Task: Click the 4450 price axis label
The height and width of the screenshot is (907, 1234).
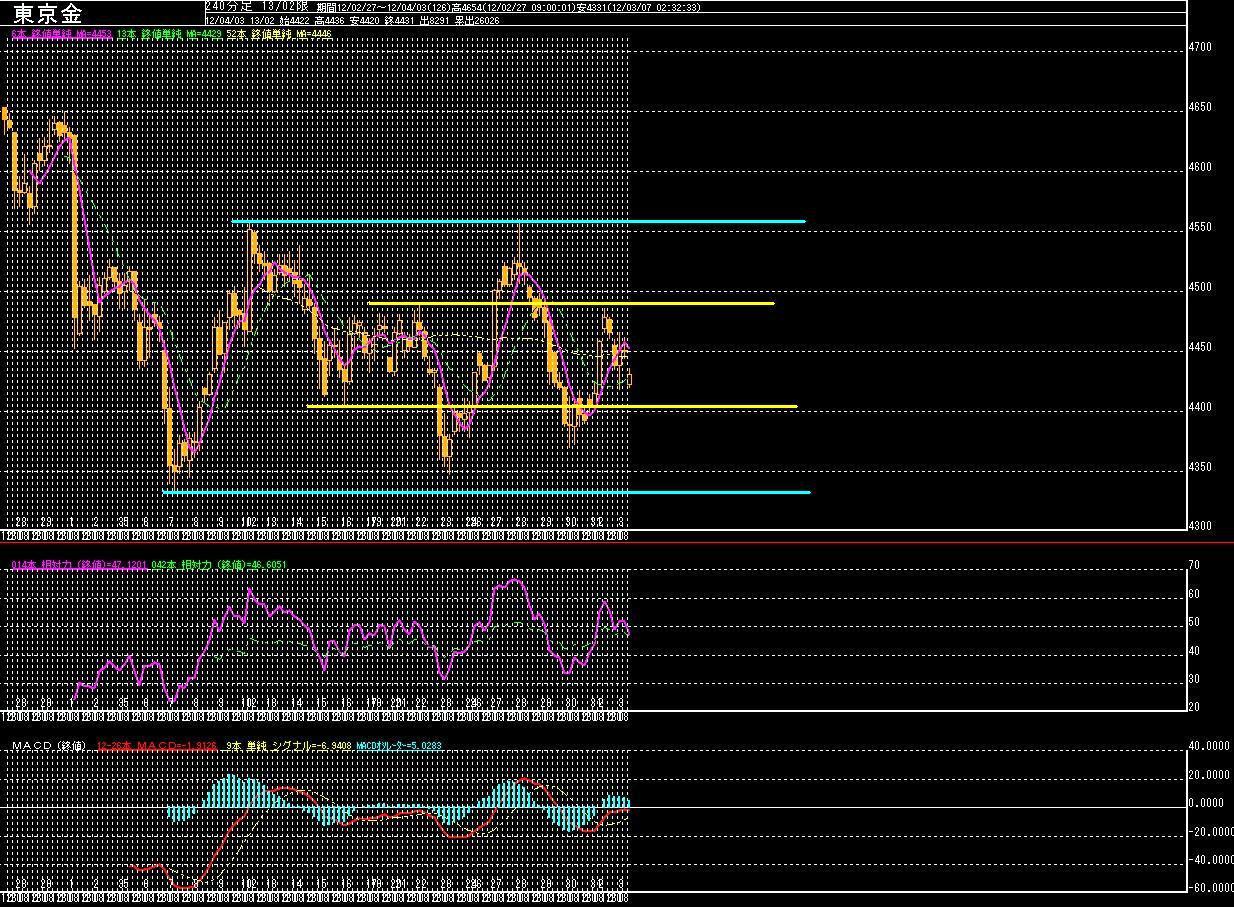Action: point(1198,347)
